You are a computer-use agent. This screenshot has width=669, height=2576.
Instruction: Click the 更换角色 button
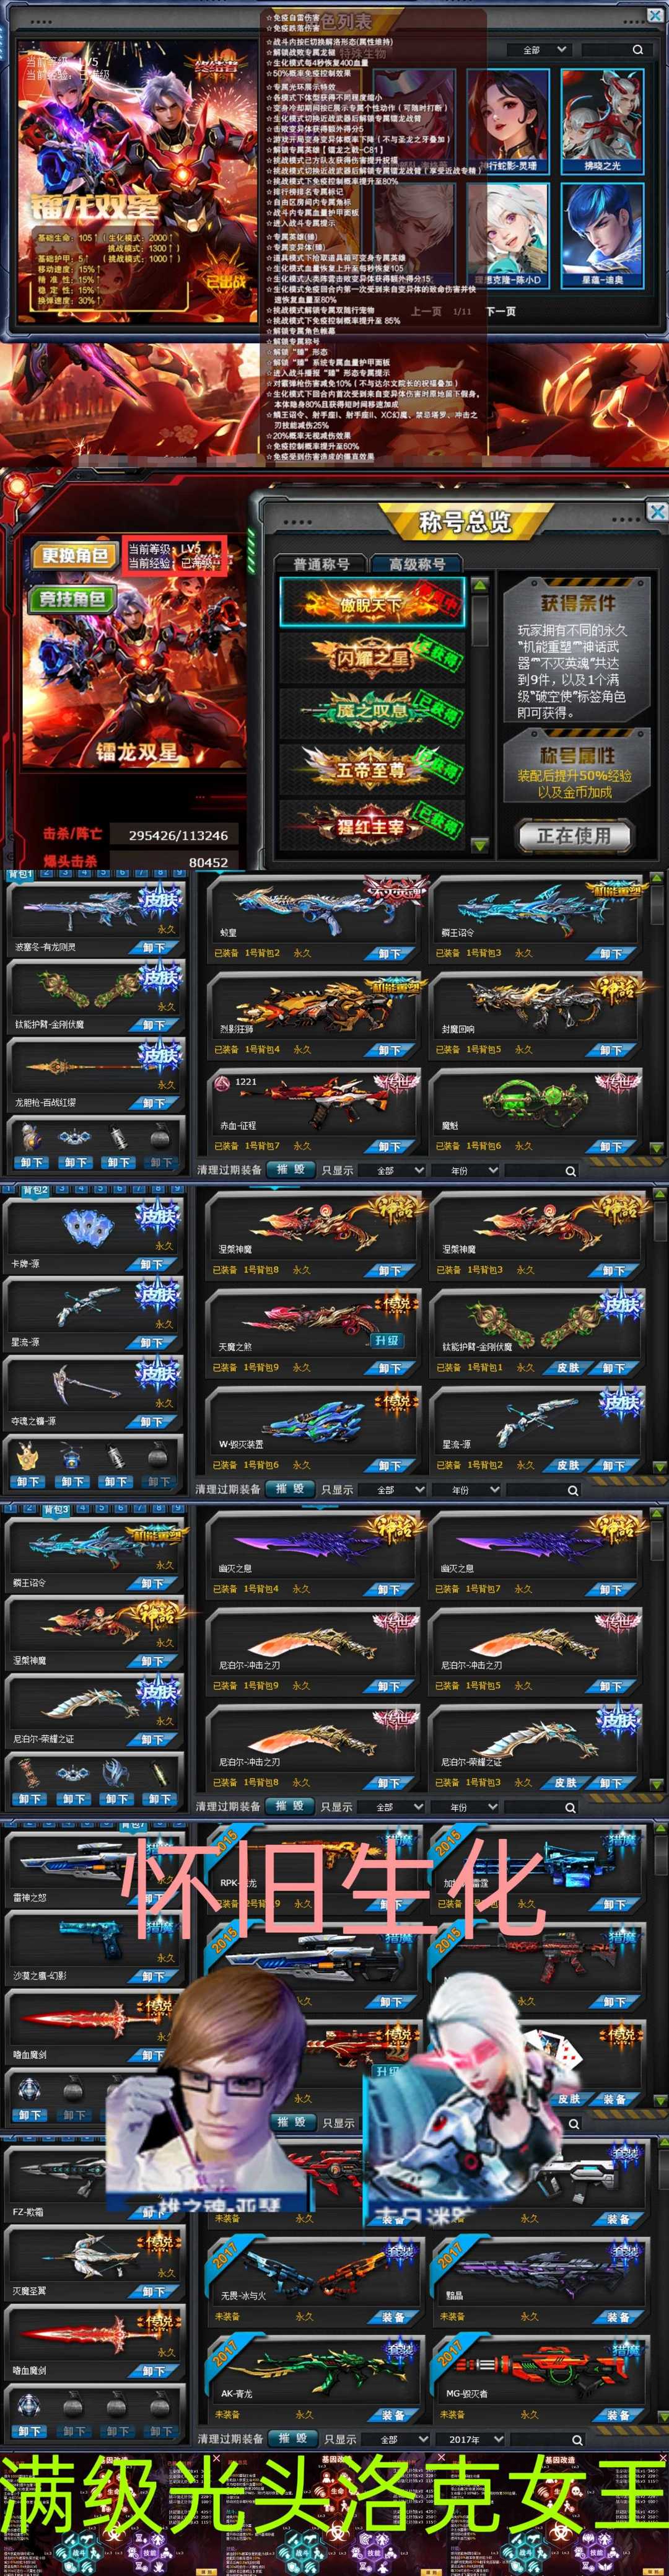click(x=74, y=556)
